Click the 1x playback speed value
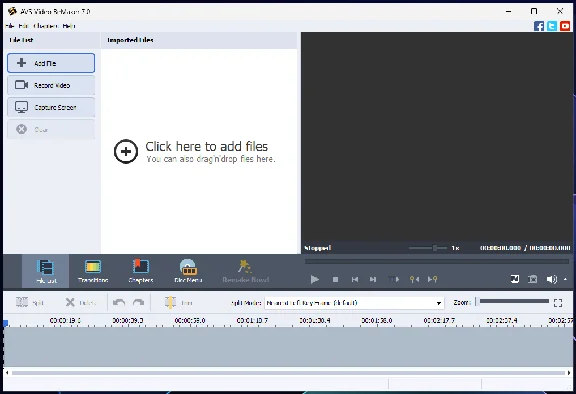Image resolution: width=576 pixels, height=394 pixels. (456, 248)
